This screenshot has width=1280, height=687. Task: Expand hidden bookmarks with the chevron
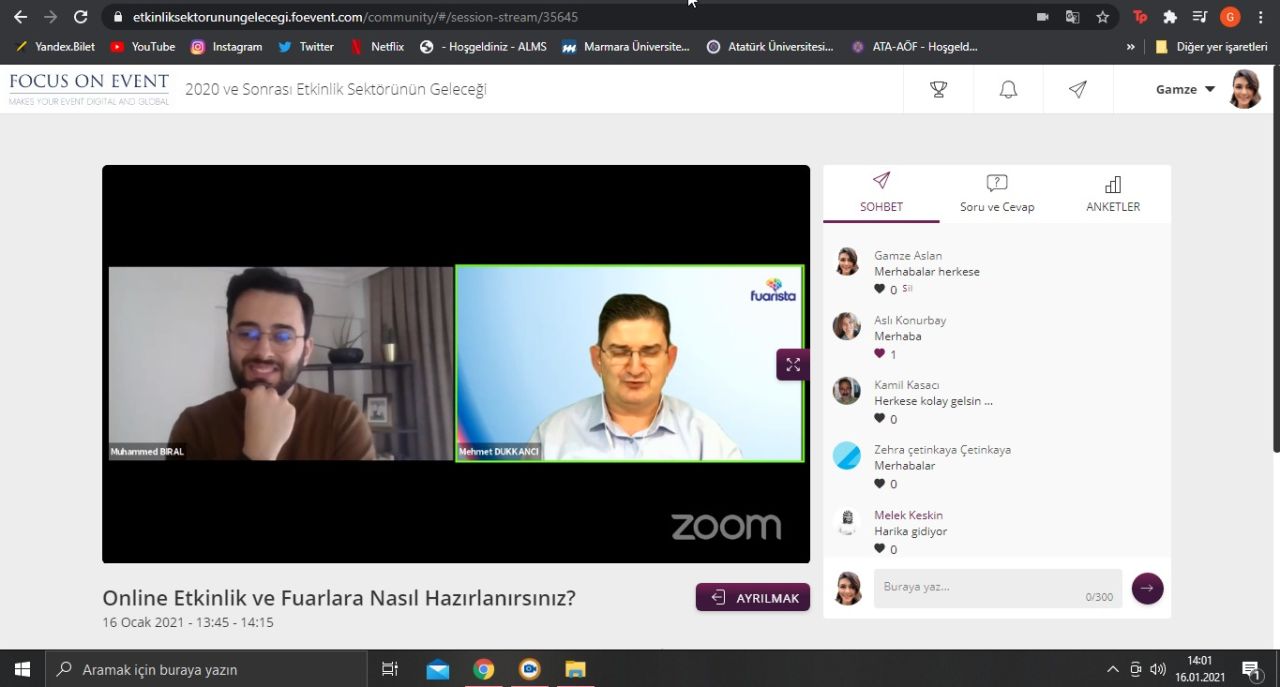1131,47
